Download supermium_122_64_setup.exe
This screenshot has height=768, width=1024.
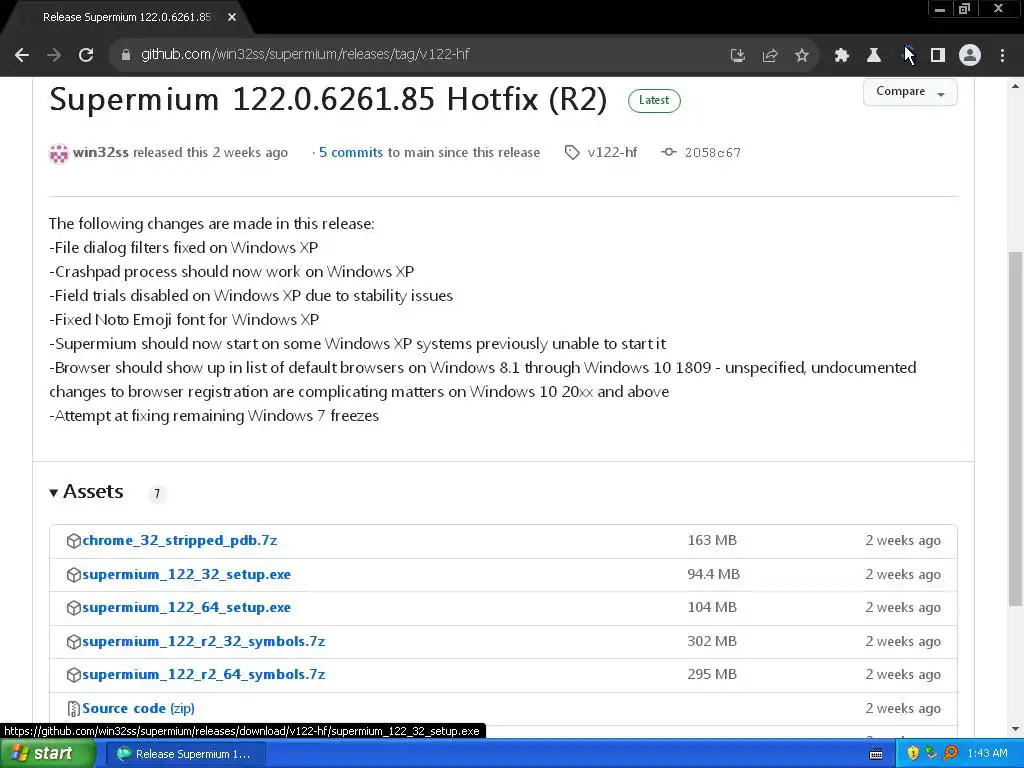187,608
